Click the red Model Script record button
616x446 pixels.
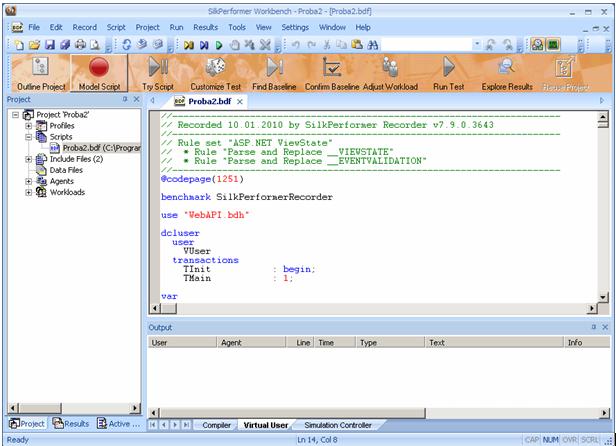coord(99,73)
